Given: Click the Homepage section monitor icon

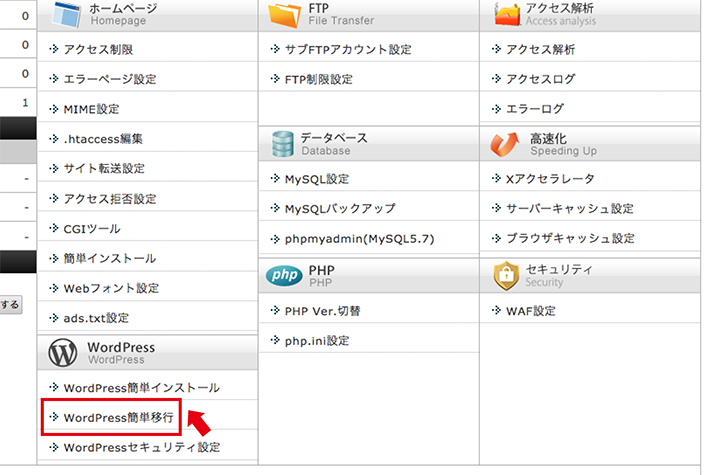Looking at the screenshot, I should click(66, 14).
